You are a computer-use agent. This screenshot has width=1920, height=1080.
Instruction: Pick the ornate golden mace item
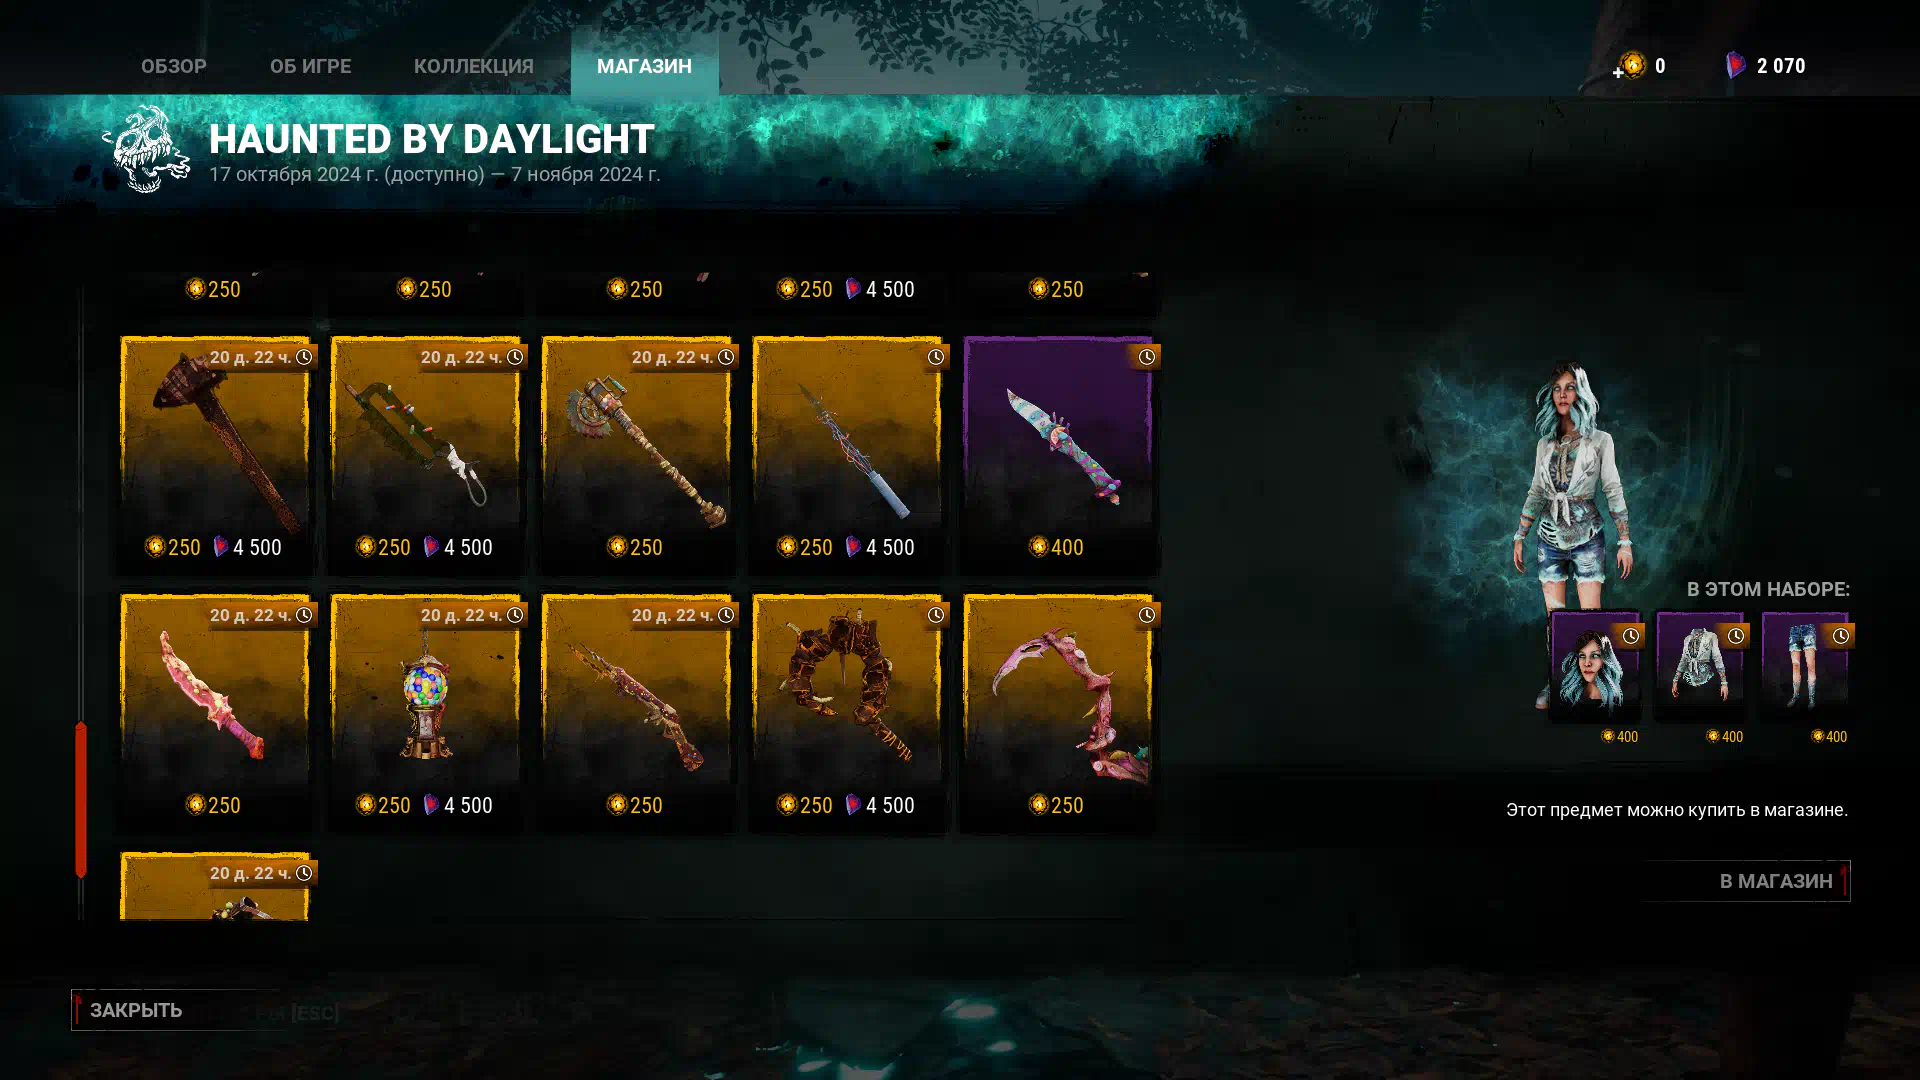point(636,454)
